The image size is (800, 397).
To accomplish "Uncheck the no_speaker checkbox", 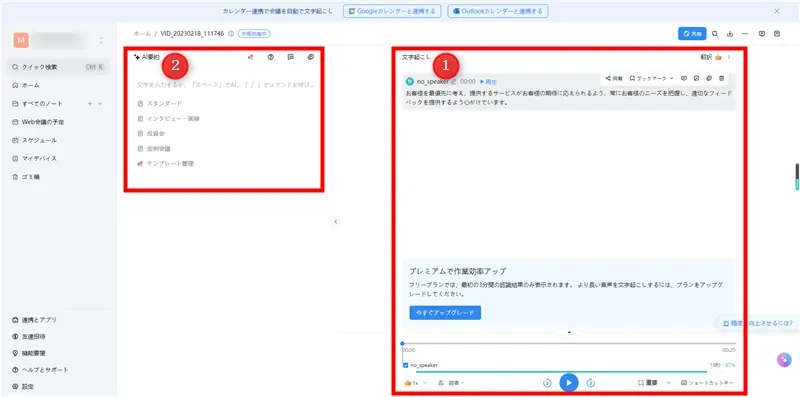I will point(406,365).
